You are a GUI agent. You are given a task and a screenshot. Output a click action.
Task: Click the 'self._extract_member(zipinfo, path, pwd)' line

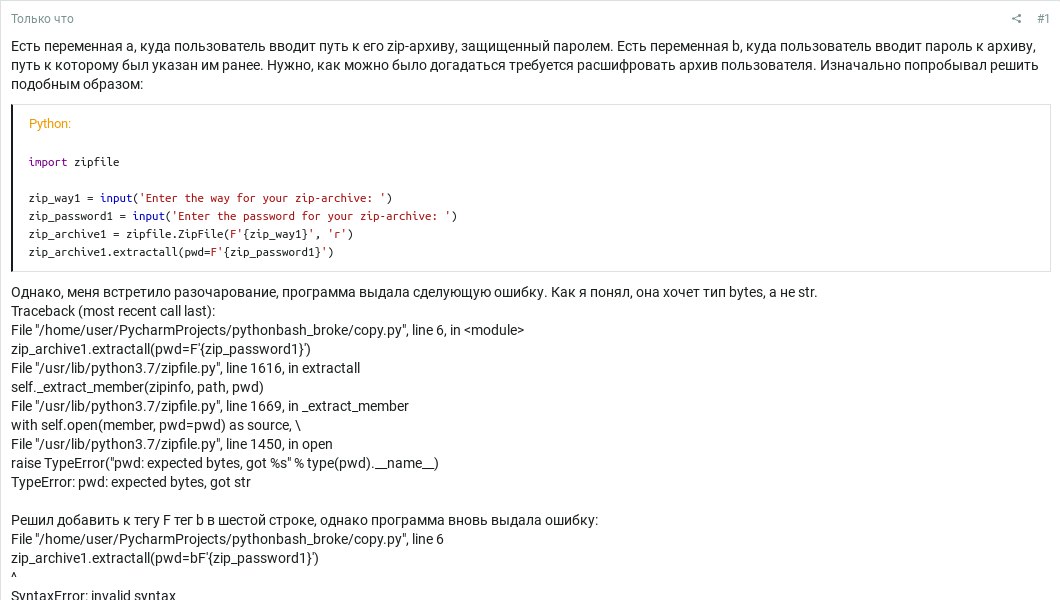[x=137, y=387]
